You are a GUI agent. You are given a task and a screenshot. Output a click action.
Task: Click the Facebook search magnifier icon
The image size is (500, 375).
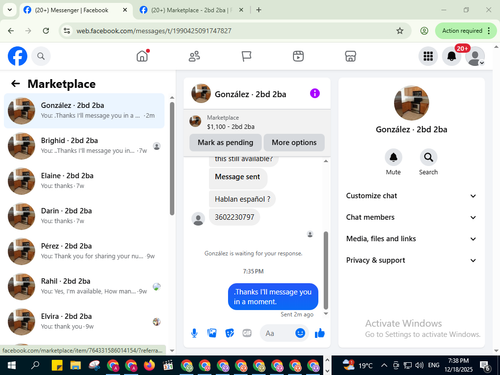point(41,56)
